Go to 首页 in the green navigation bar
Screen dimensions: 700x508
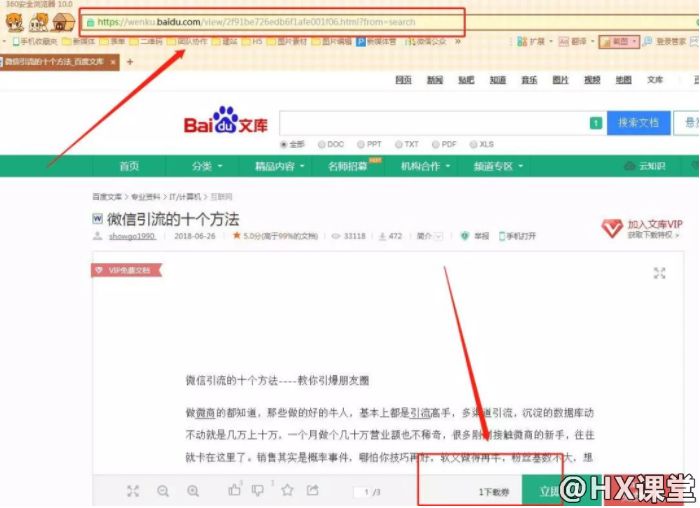click(129, 166)
